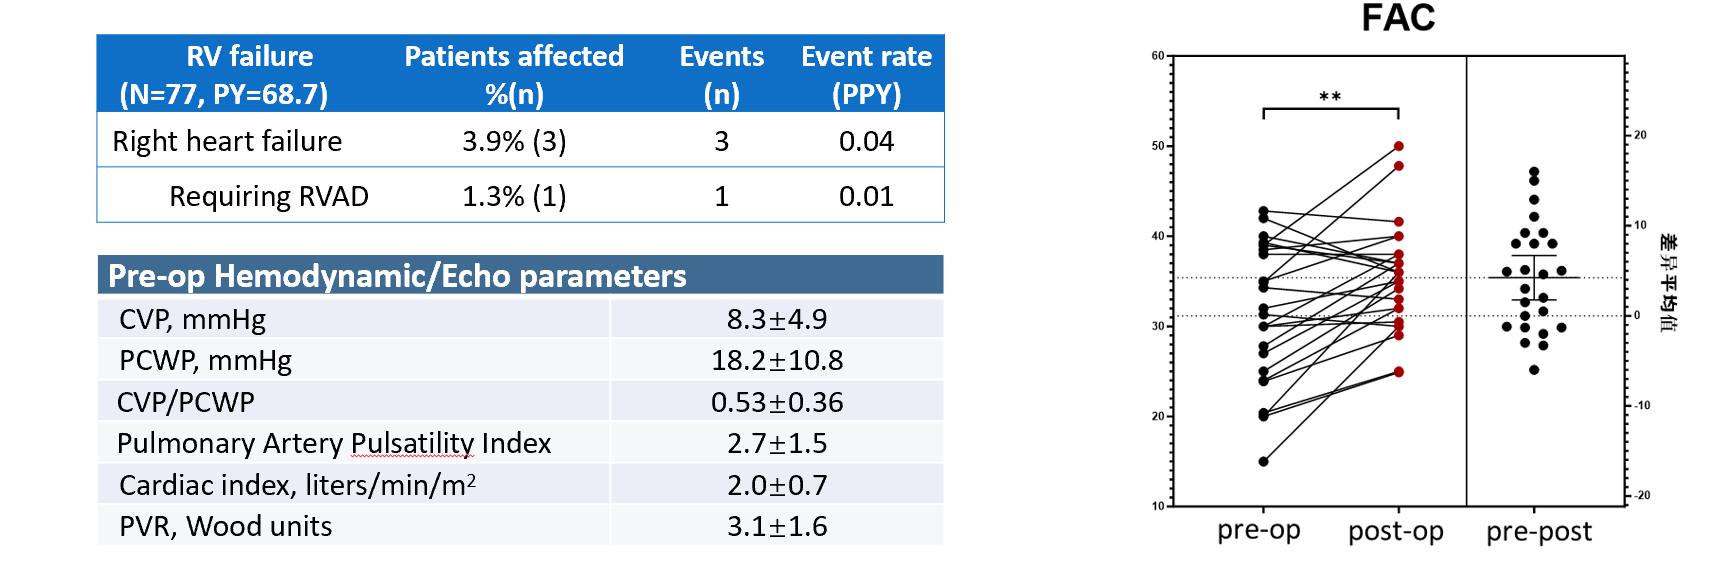Select the 3.9% (3) table cell
This screenshot has height=571, width=1713.
(514, 142)
